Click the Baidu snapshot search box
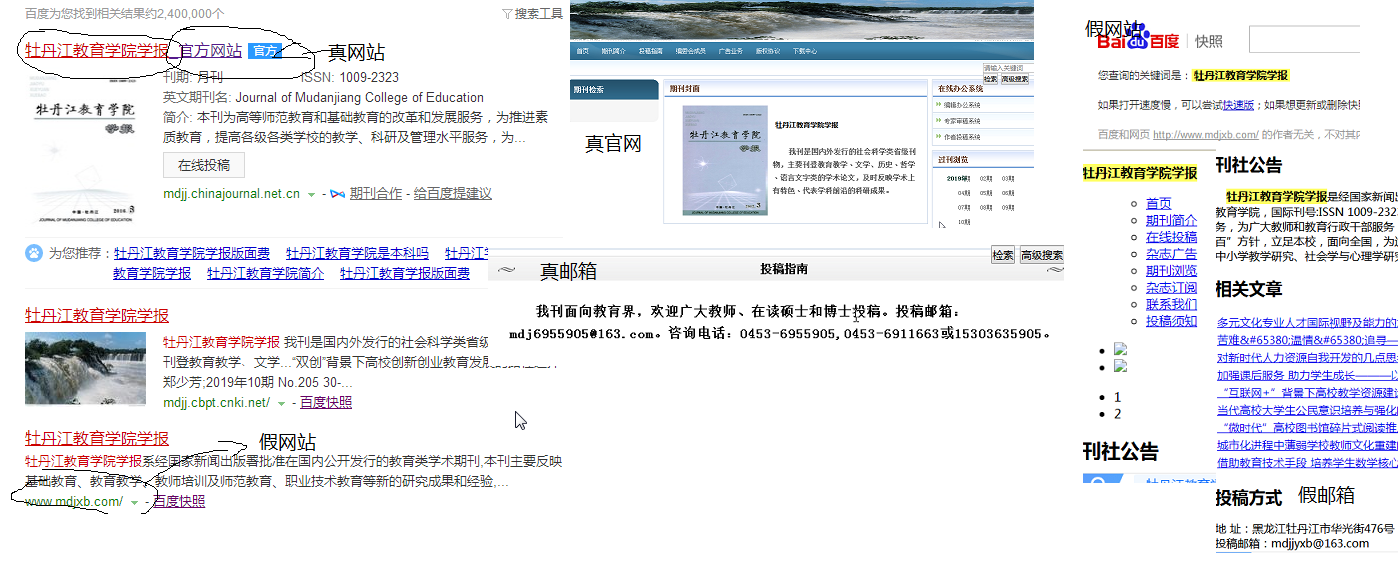This screenshot has width=1398, height=588. [x=1304, y=40]
